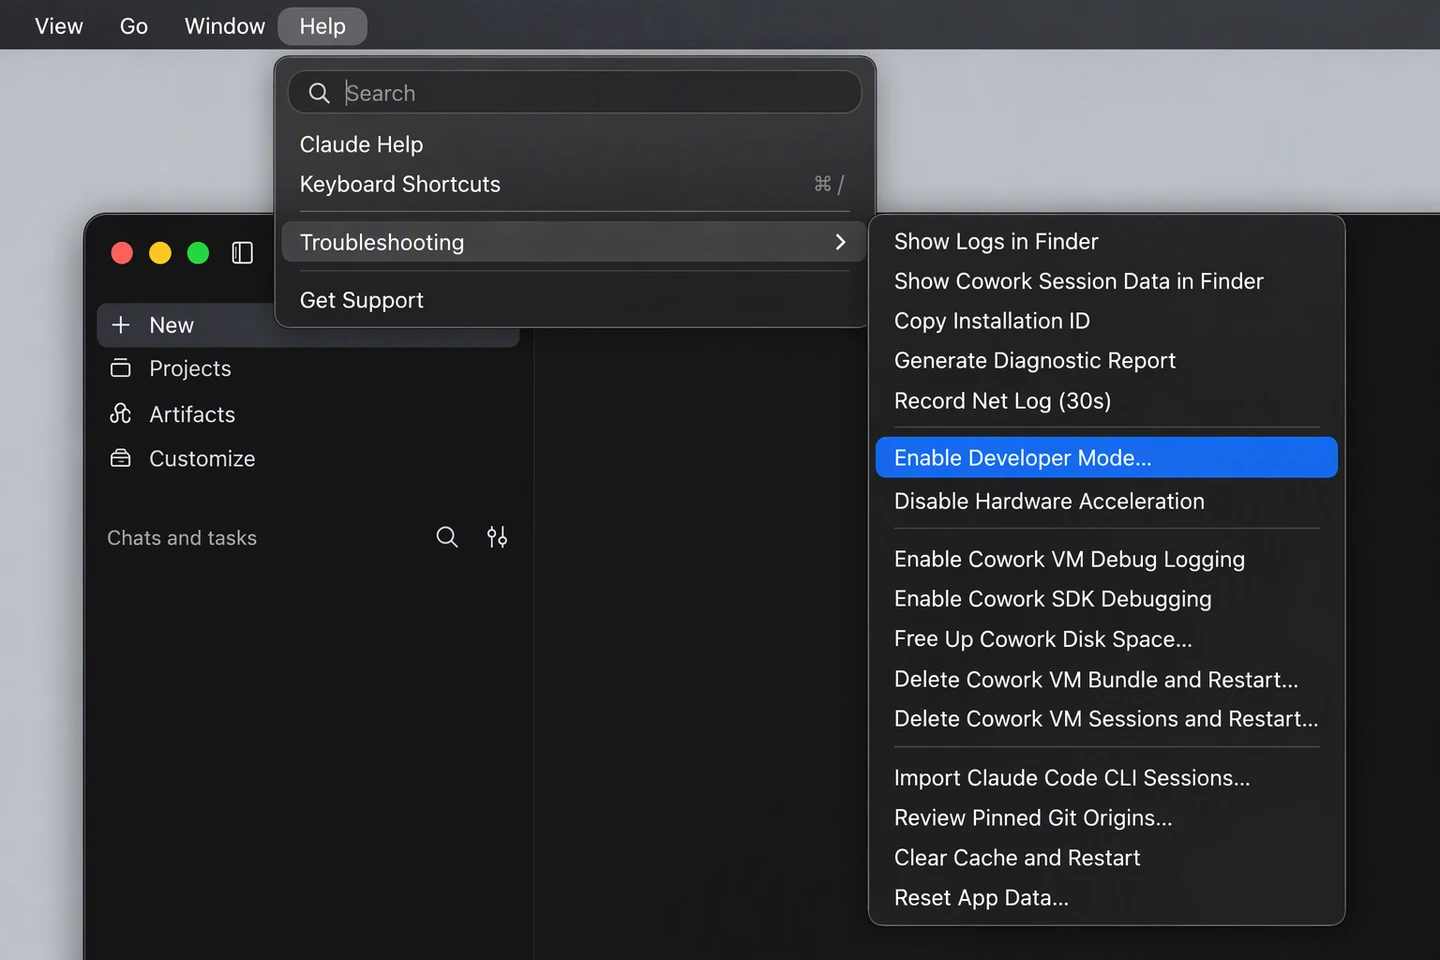Choose Free Up Cowork Disk Space...
This screenshot has width=1440, height=960.
(x=1106, y=639)
